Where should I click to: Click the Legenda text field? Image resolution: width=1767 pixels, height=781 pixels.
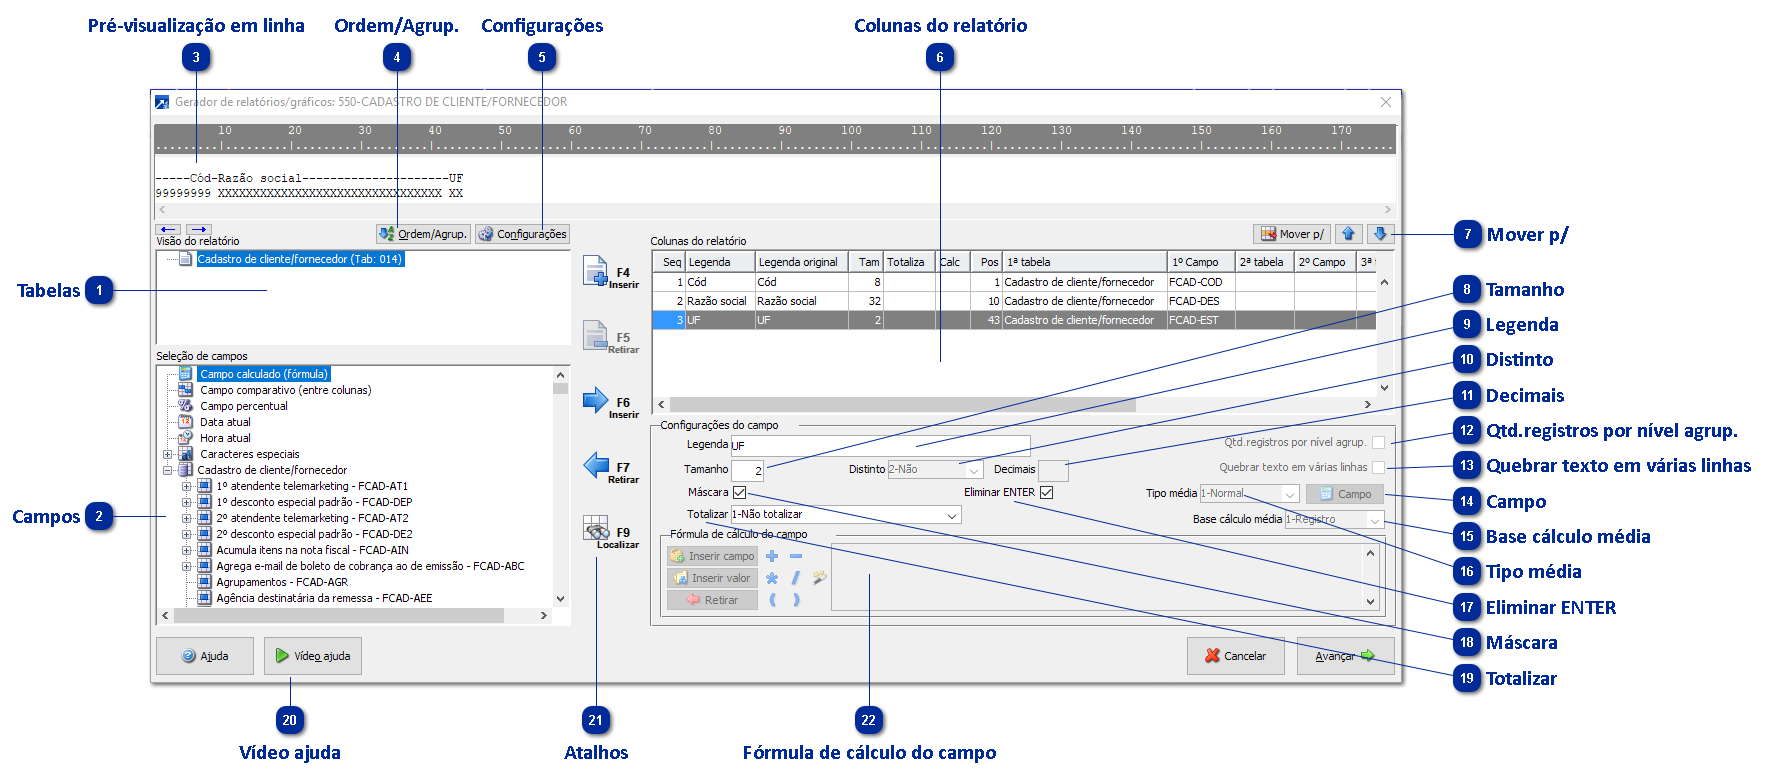pos(880,445)
